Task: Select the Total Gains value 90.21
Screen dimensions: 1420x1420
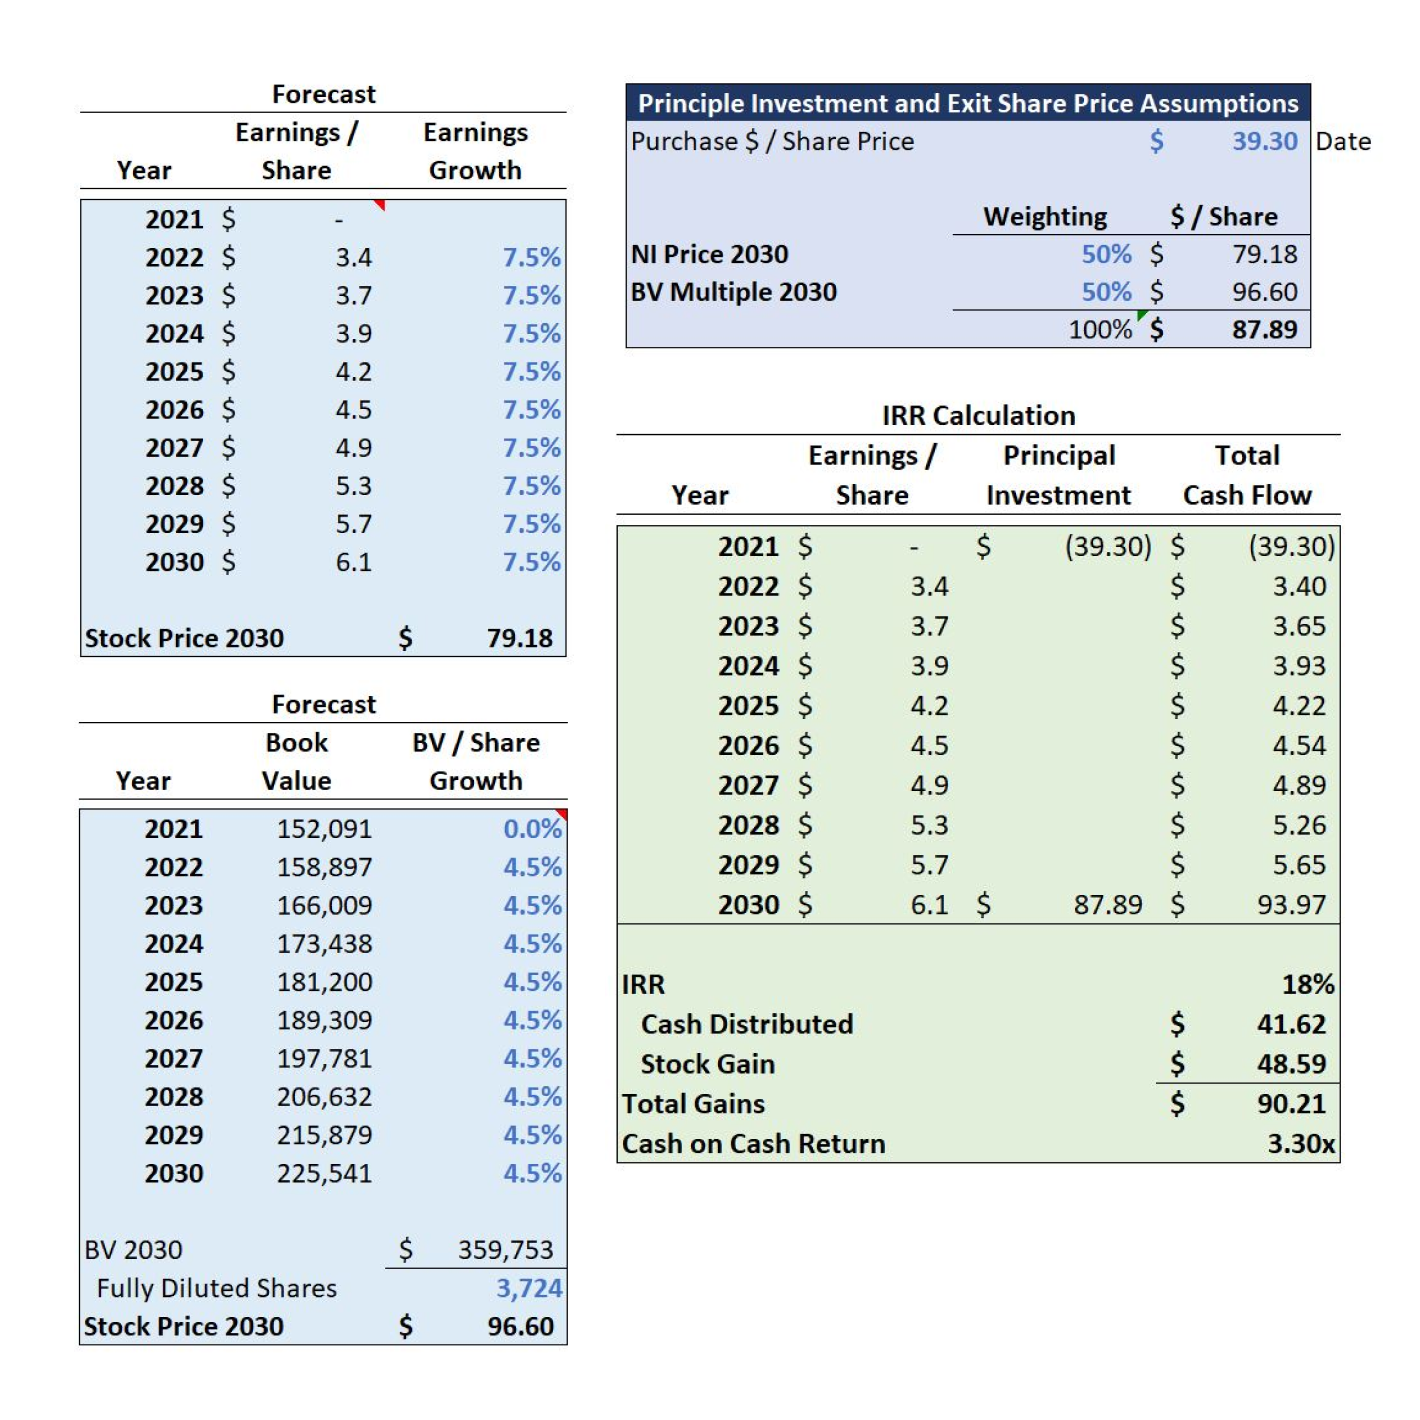Action: (x=1291, y=1104)
